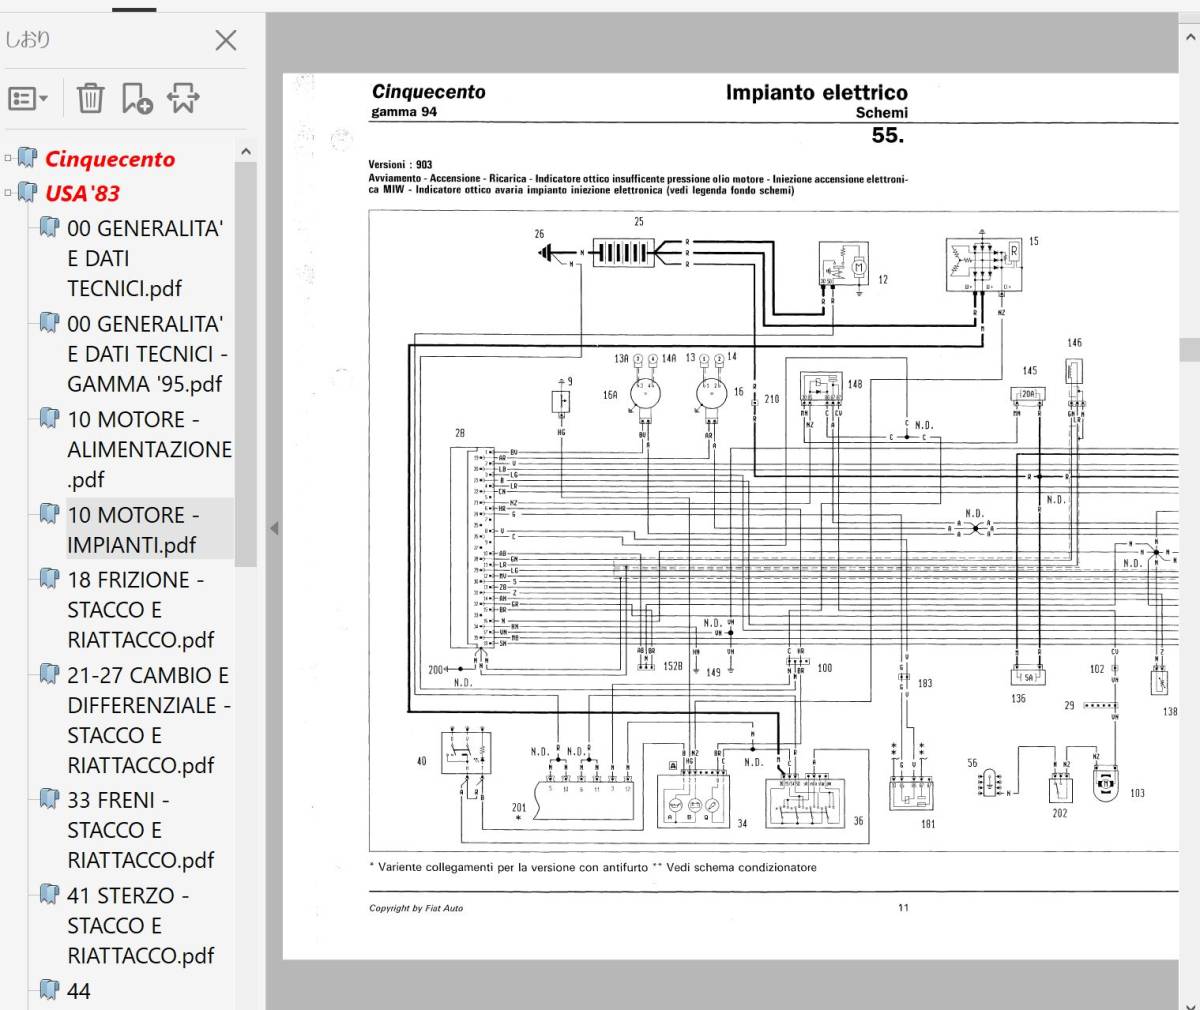Viewport: 1200px width, 1010px height.
Task: Click bookmark panel scroll-up arrow
Action: (x=246, y=151)
